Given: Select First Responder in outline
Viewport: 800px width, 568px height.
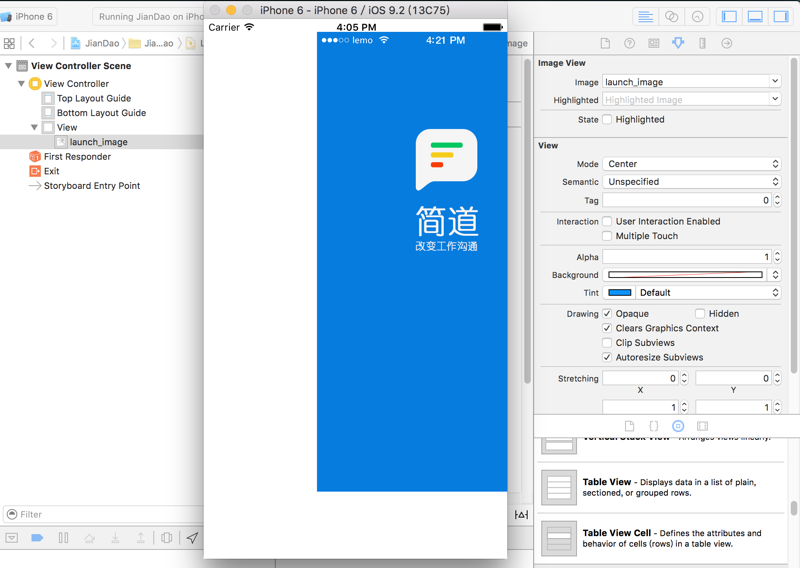Looking at the screenshot, I should pos(70,157).
